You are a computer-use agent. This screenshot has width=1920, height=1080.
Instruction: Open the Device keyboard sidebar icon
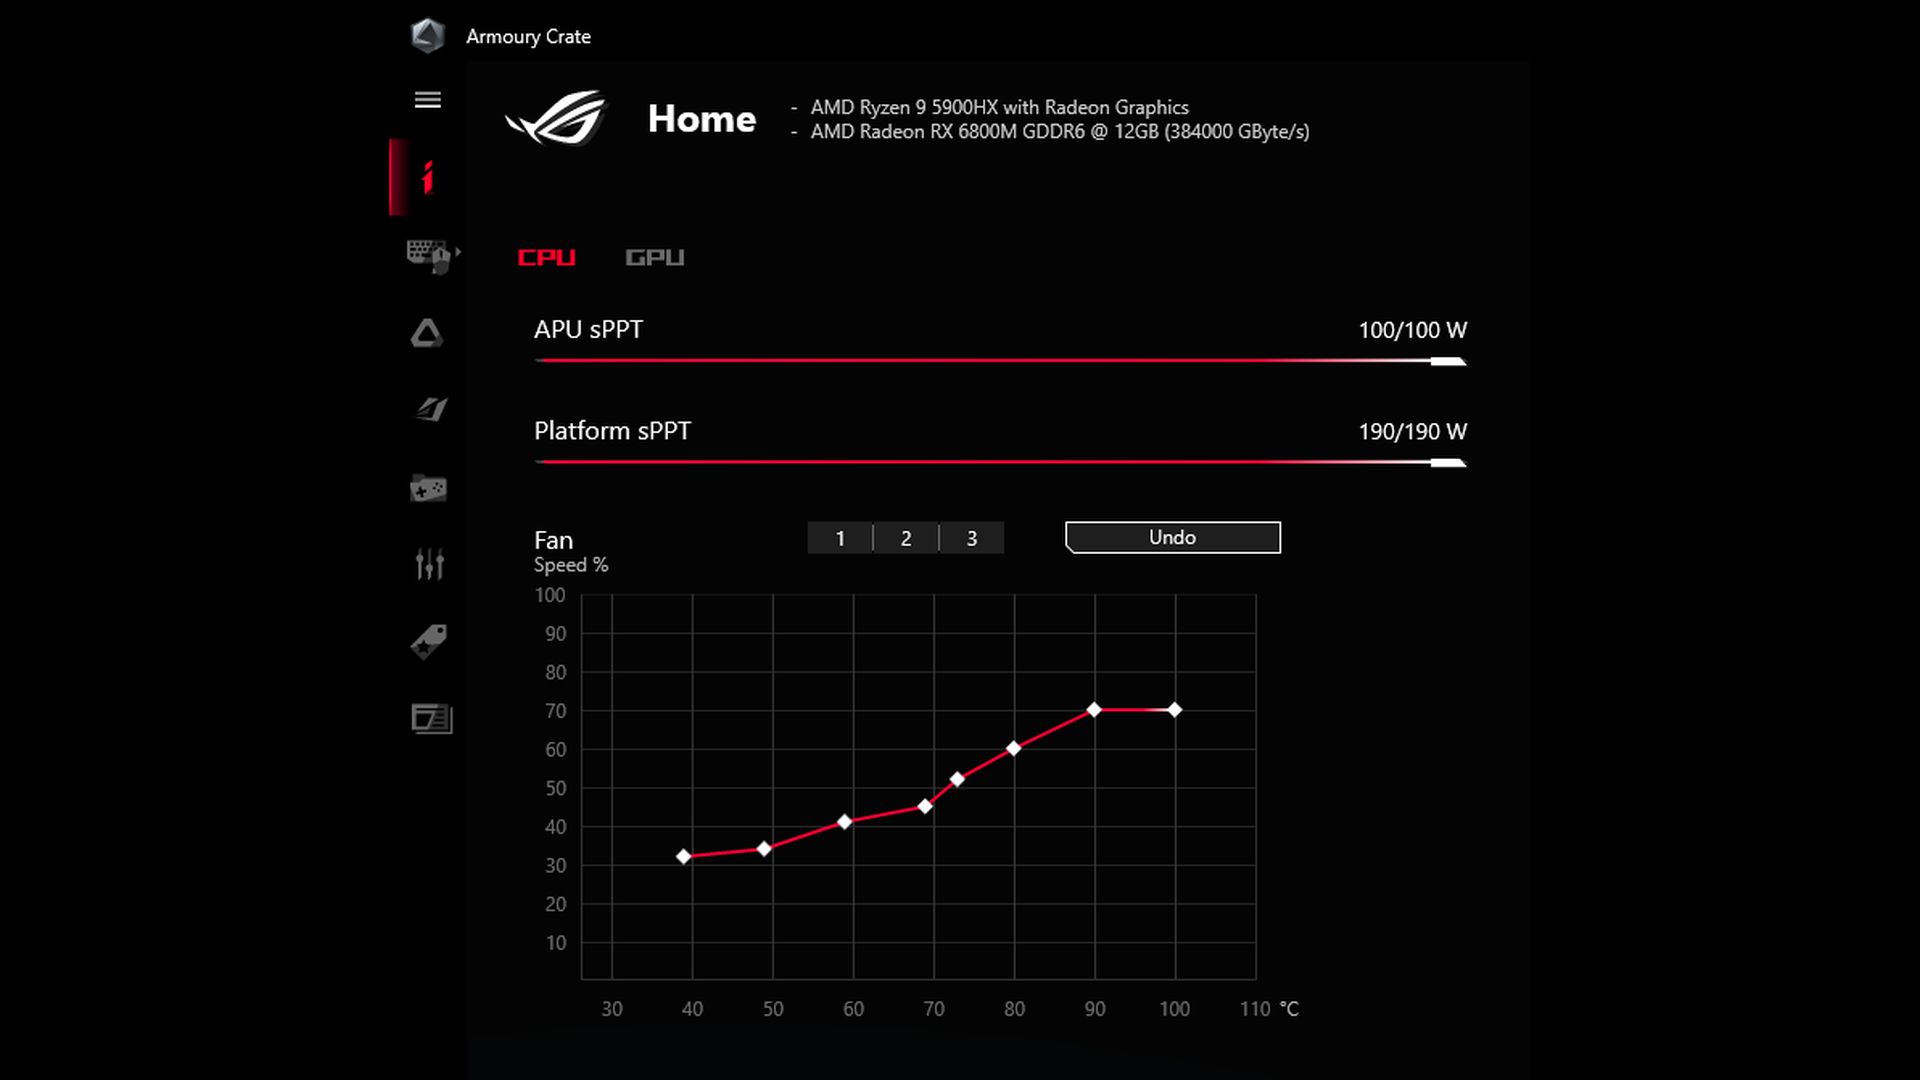(x=428, y=255)
